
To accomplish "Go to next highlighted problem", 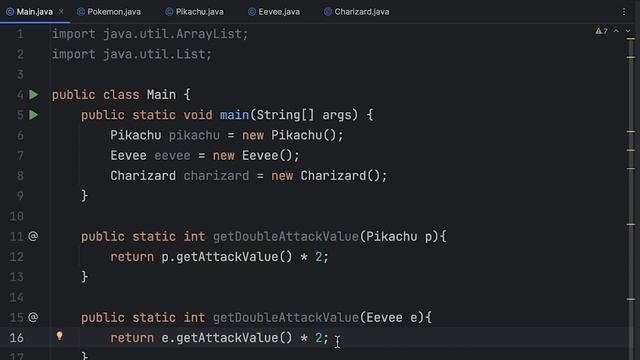I will [x=628, y=31].
